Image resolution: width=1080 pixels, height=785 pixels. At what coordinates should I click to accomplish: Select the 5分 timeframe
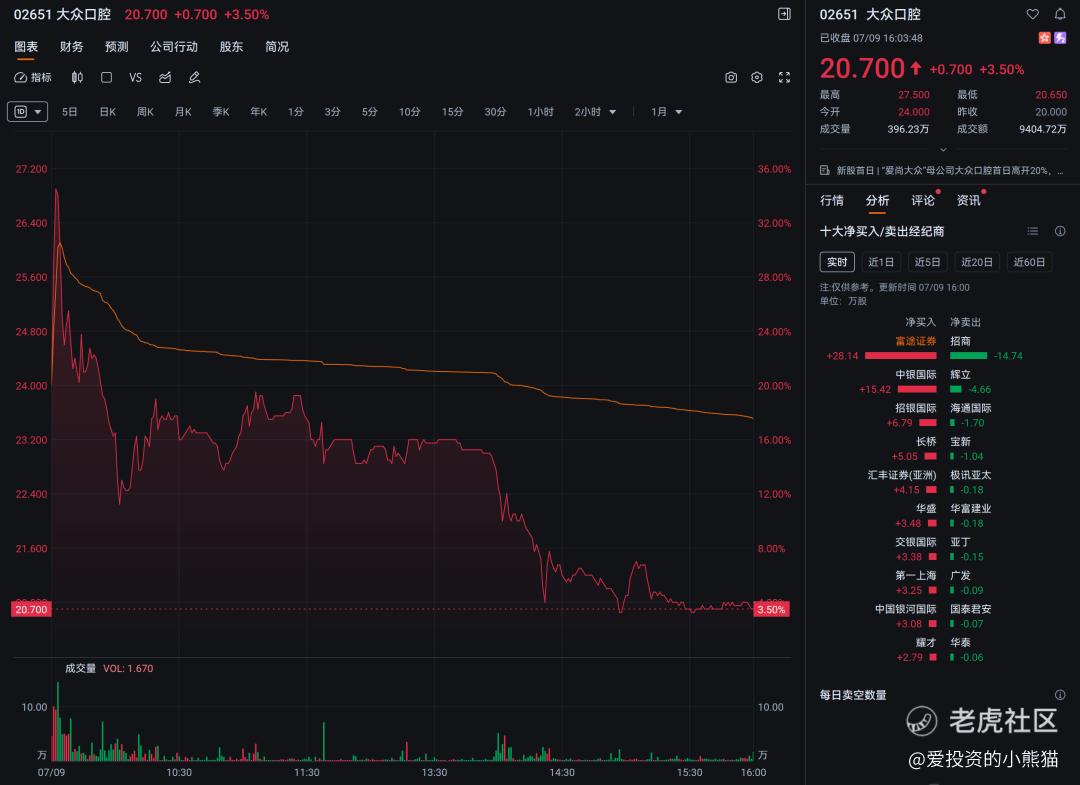click(370, 112)
